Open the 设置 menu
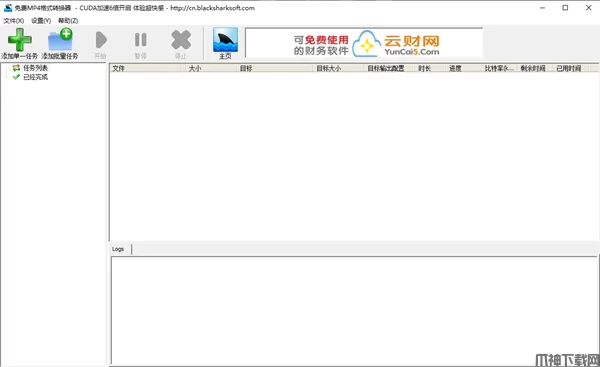The height and width of the screenshot is (367, 600). [x=41, y=21]
